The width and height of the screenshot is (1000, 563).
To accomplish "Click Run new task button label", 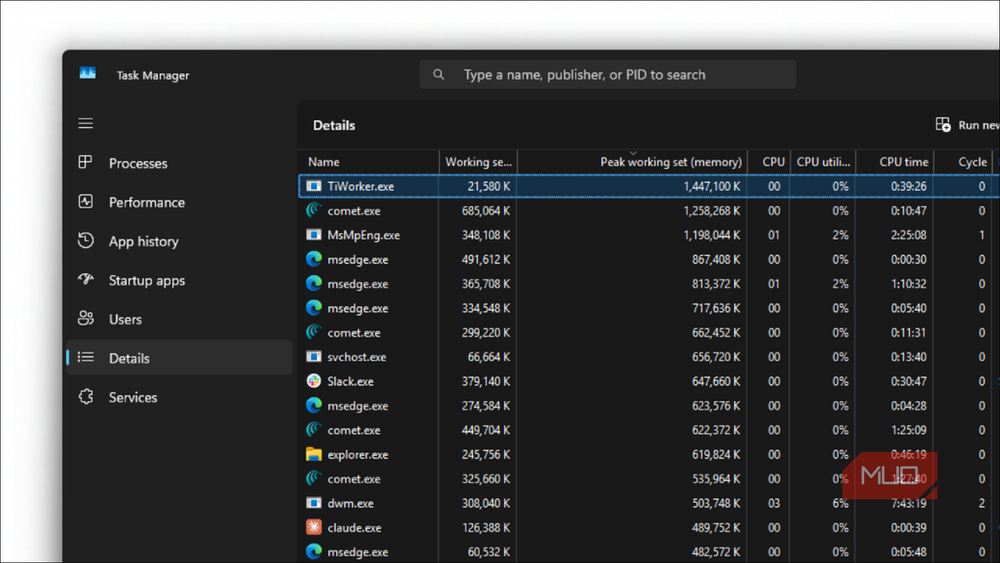I will click(978, 126).
